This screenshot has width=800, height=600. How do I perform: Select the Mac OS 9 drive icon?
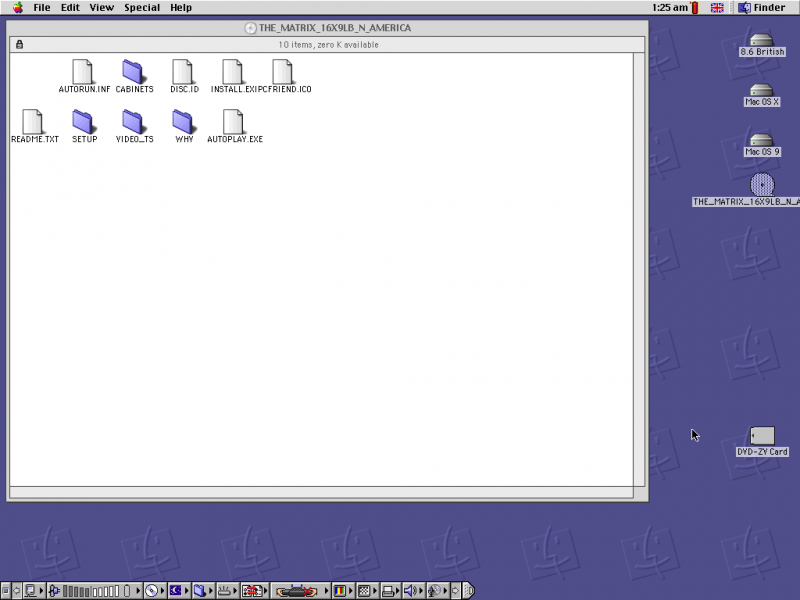point(762,140)
